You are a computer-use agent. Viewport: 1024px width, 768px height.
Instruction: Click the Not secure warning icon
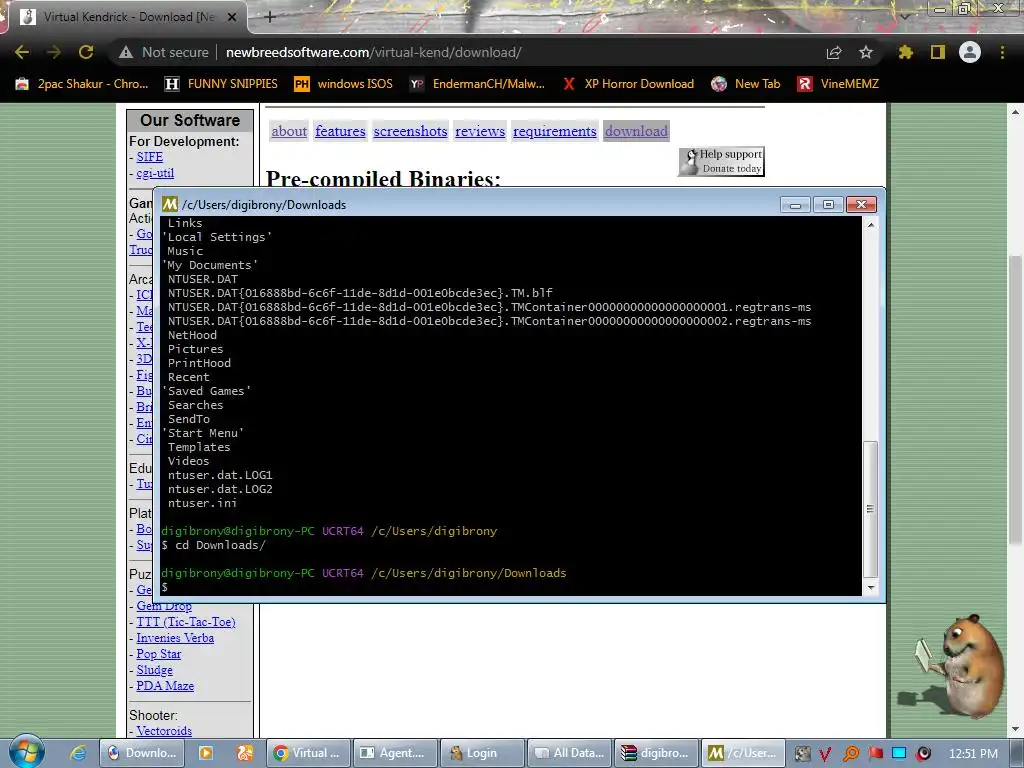pos(126,52)
